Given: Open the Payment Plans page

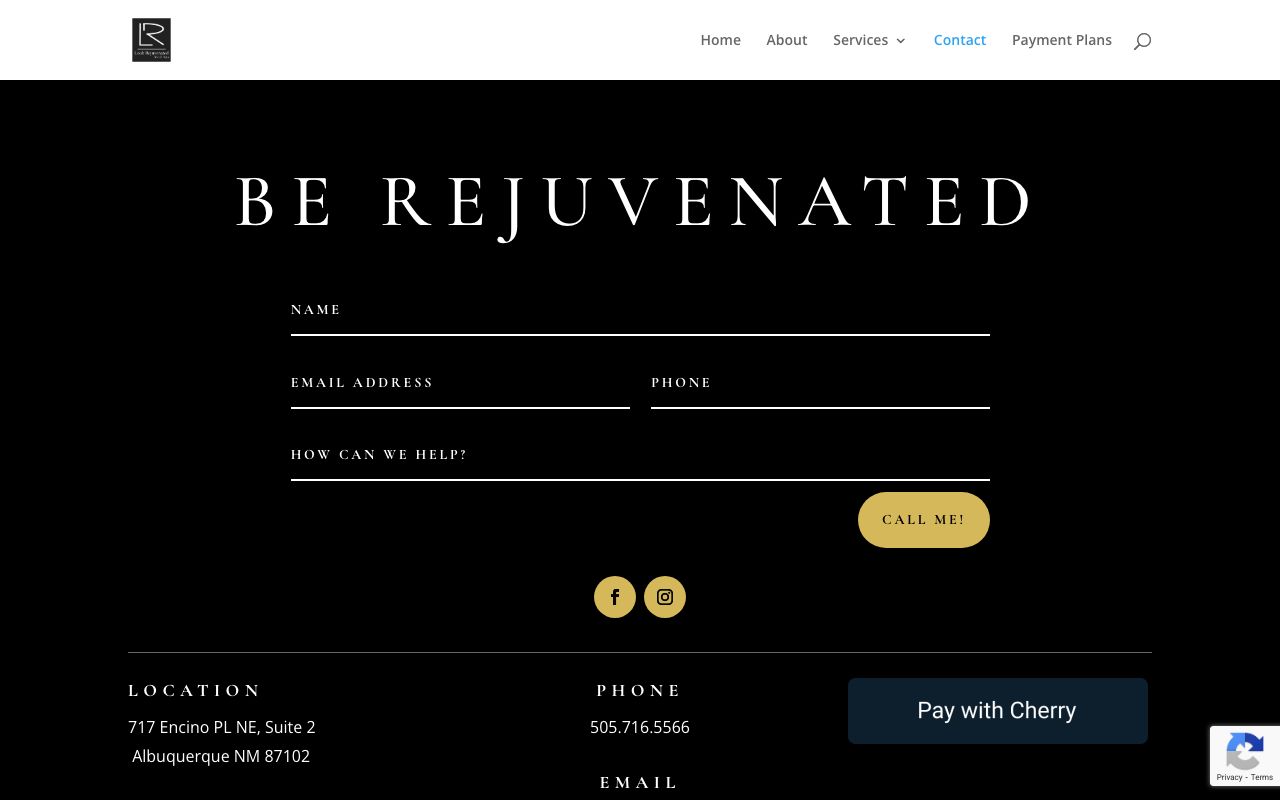Looking at the screenshot, I should (x=1062, y=40).
